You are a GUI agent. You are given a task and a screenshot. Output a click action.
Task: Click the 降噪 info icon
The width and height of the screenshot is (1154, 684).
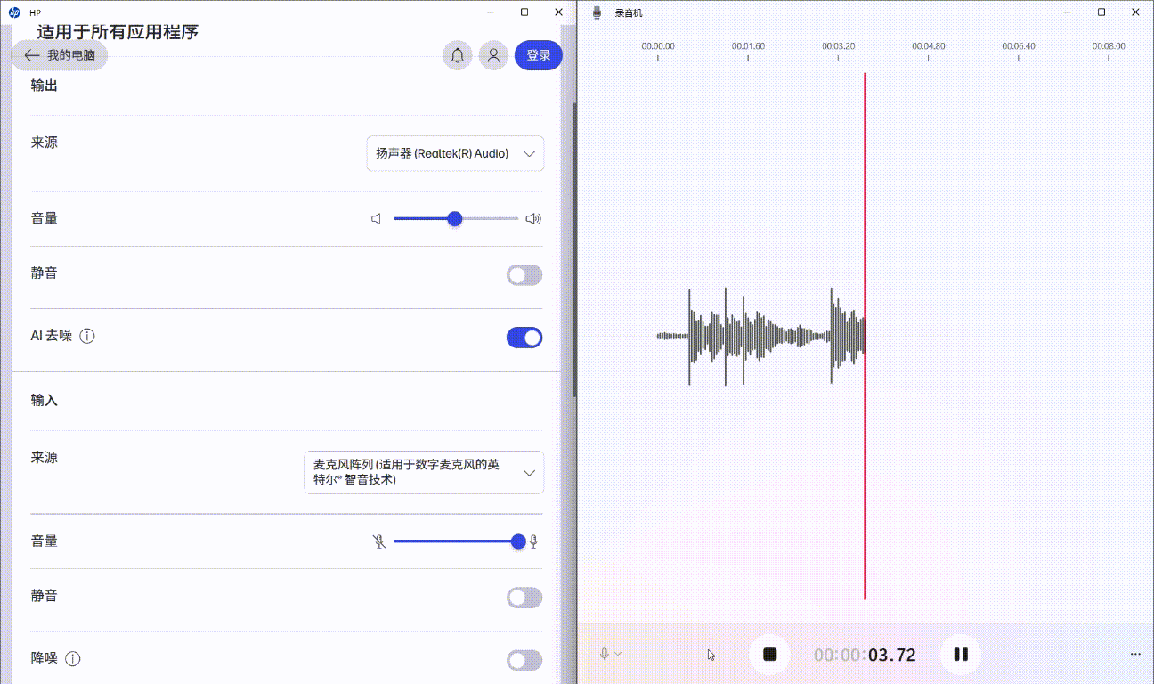click(x=72, y=659)
